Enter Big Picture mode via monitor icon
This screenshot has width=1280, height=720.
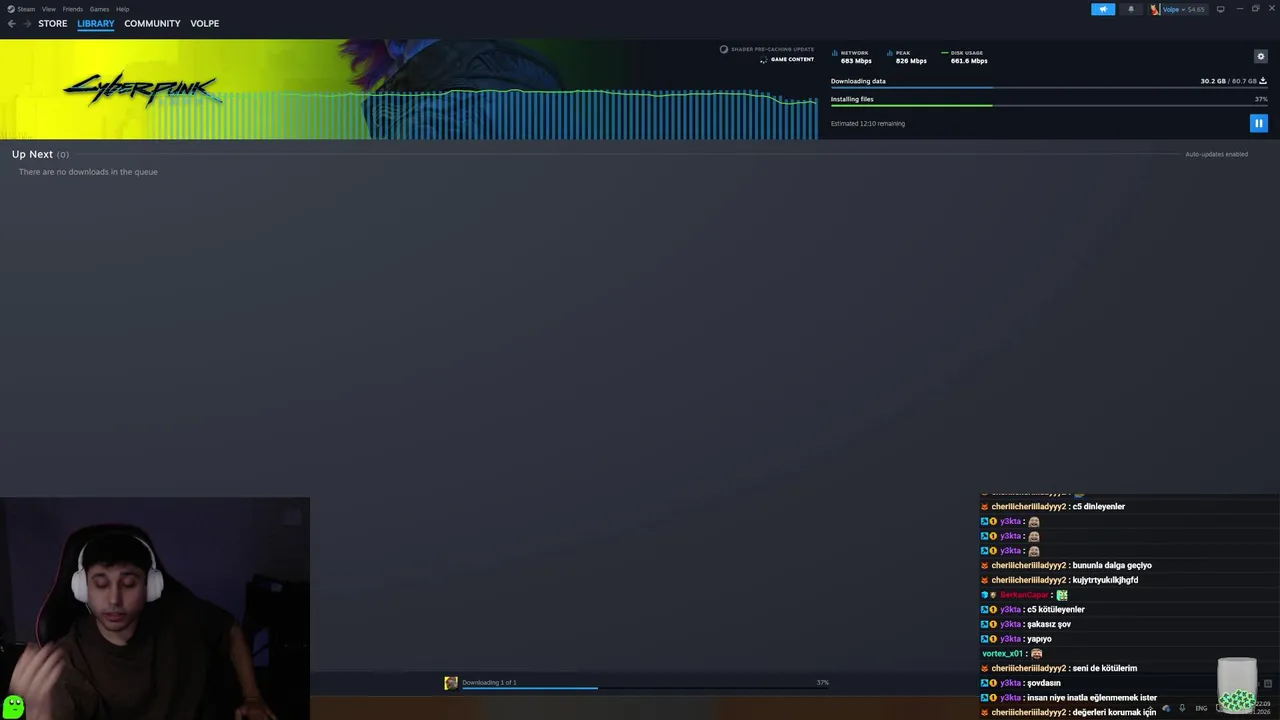[x=1220, y=9]
